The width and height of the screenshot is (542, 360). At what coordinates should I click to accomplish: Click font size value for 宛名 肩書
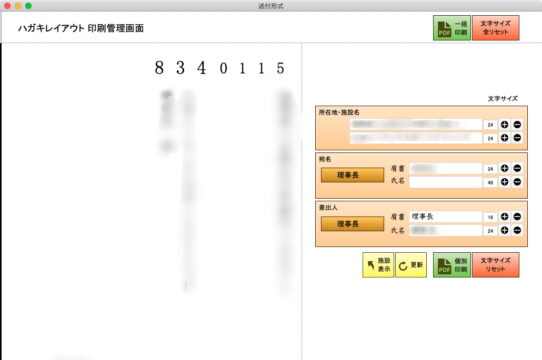pos(490,169)
